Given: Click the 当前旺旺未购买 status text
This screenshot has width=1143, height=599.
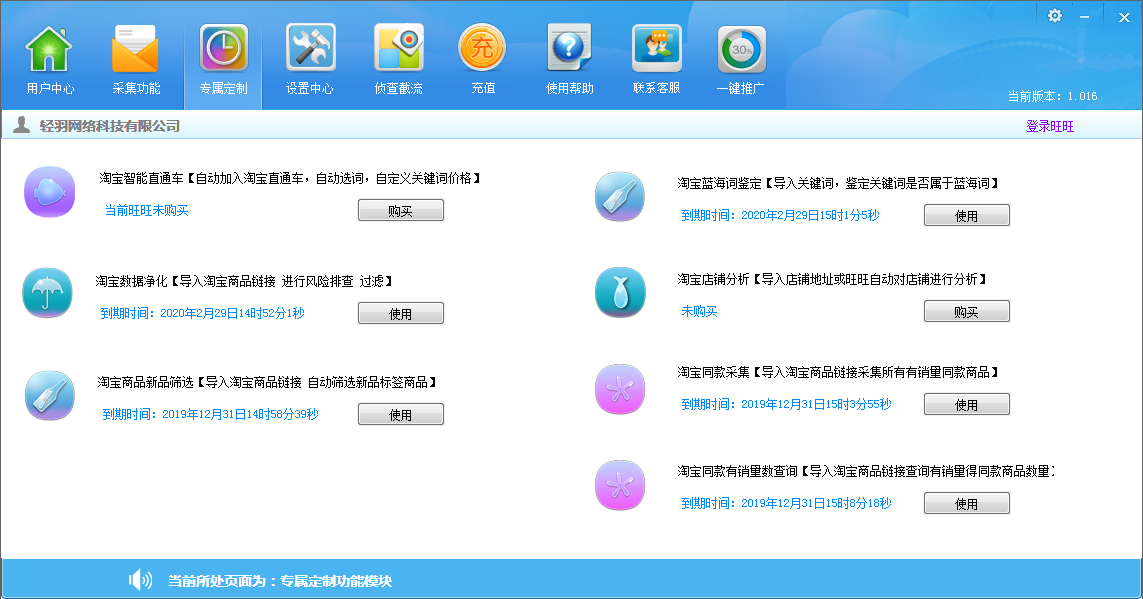Looking at the screenshot, I should coord(147,210).
